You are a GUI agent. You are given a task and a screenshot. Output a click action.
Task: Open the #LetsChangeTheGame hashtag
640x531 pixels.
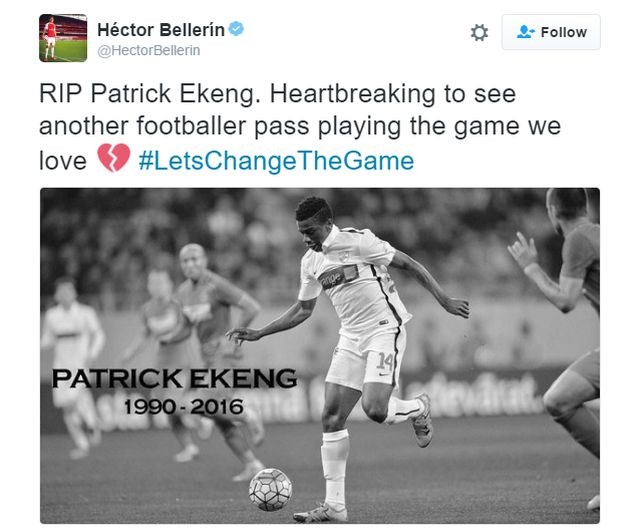(276, 160)
